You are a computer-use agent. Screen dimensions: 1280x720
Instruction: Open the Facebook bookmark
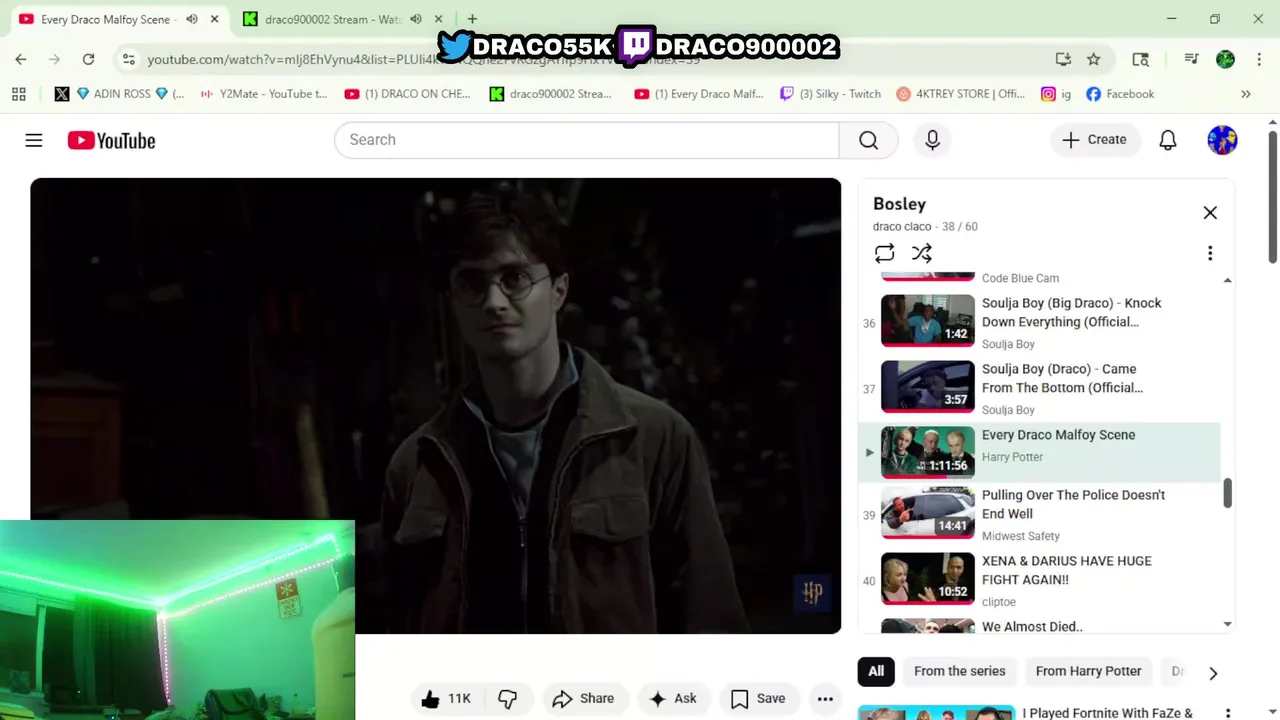coord(1120,94)
